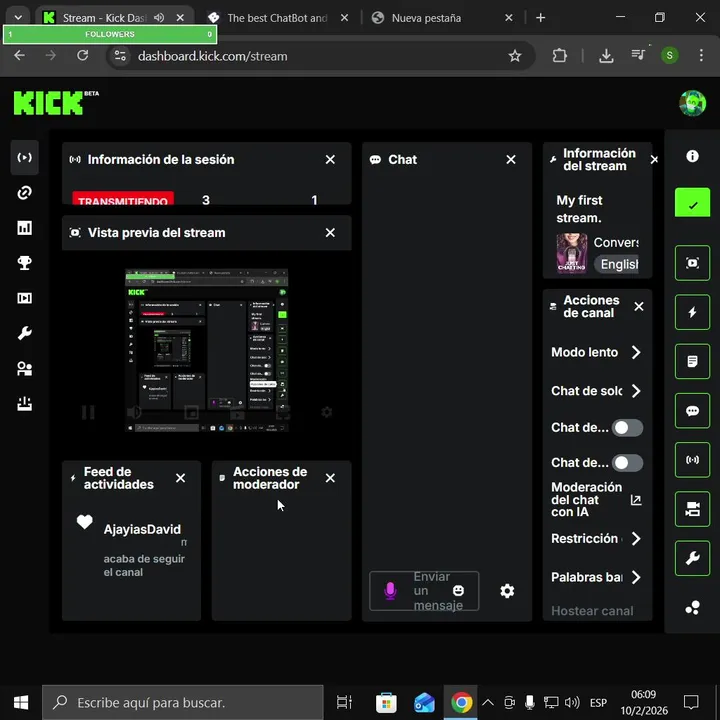The width and height of the screenshot is (720, 720).
Task: Open a new browser tab
Action: (540, 18)
